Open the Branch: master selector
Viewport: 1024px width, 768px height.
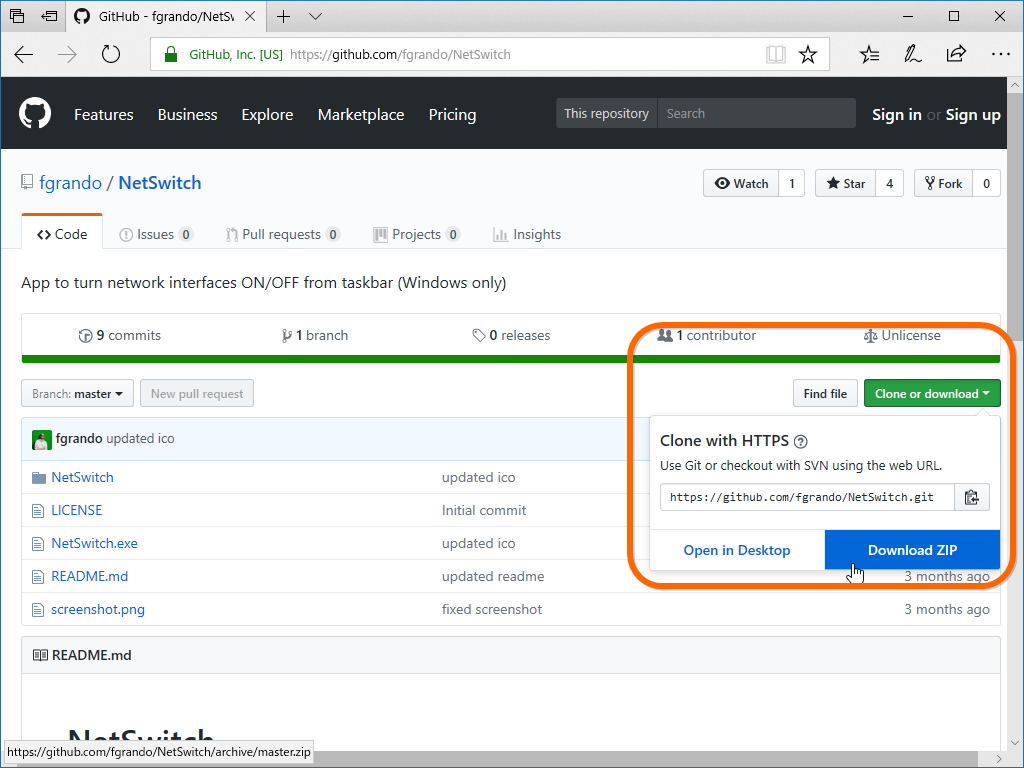(77, 393)
